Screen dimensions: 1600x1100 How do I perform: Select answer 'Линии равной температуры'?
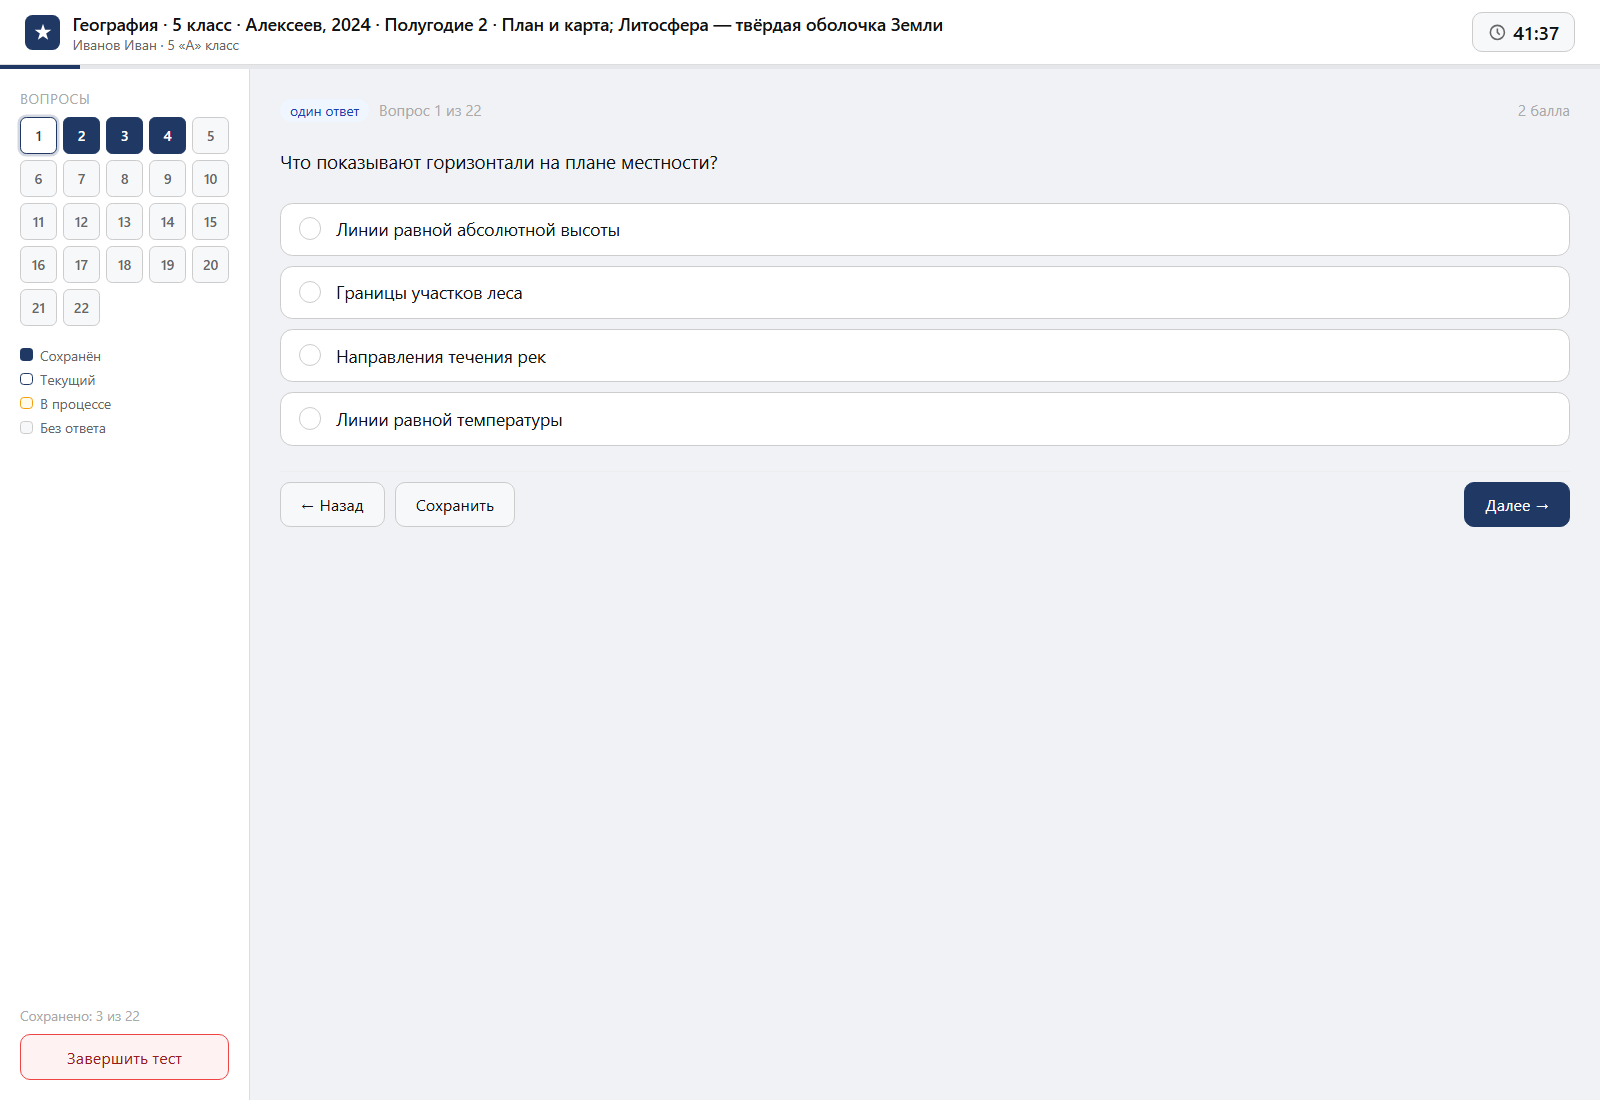[924, 419]
